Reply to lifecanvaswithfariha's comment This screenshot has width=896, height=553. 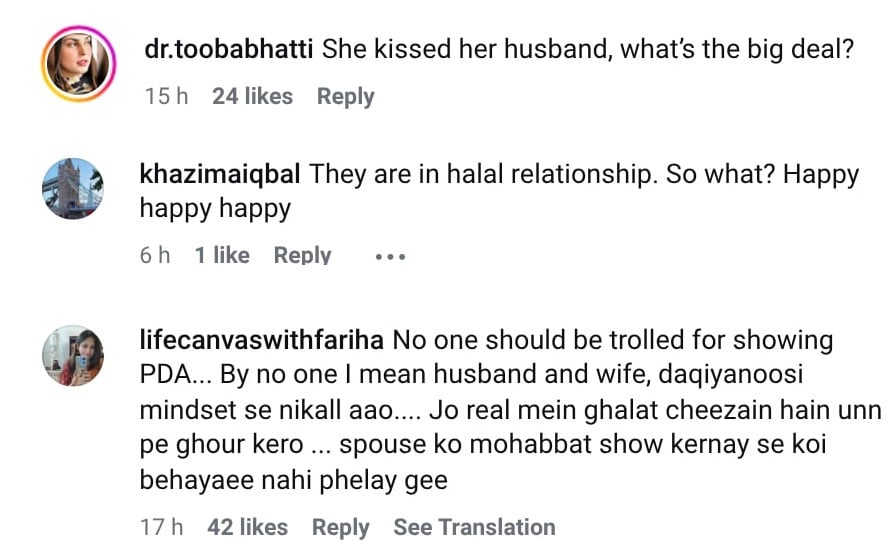(x=340, y=527)
